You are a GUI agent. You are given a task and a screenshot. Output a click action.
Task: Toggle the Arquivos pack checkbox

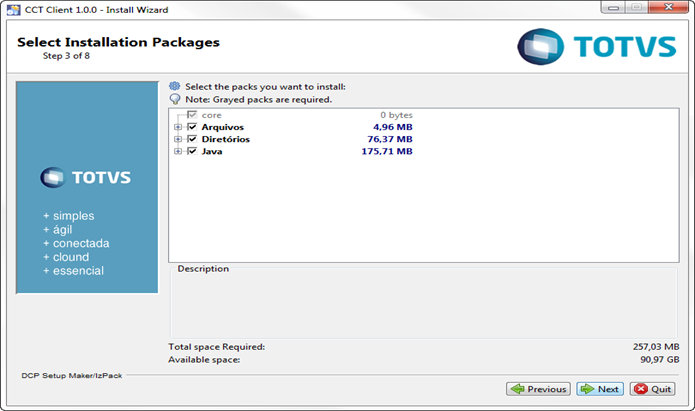192,127
